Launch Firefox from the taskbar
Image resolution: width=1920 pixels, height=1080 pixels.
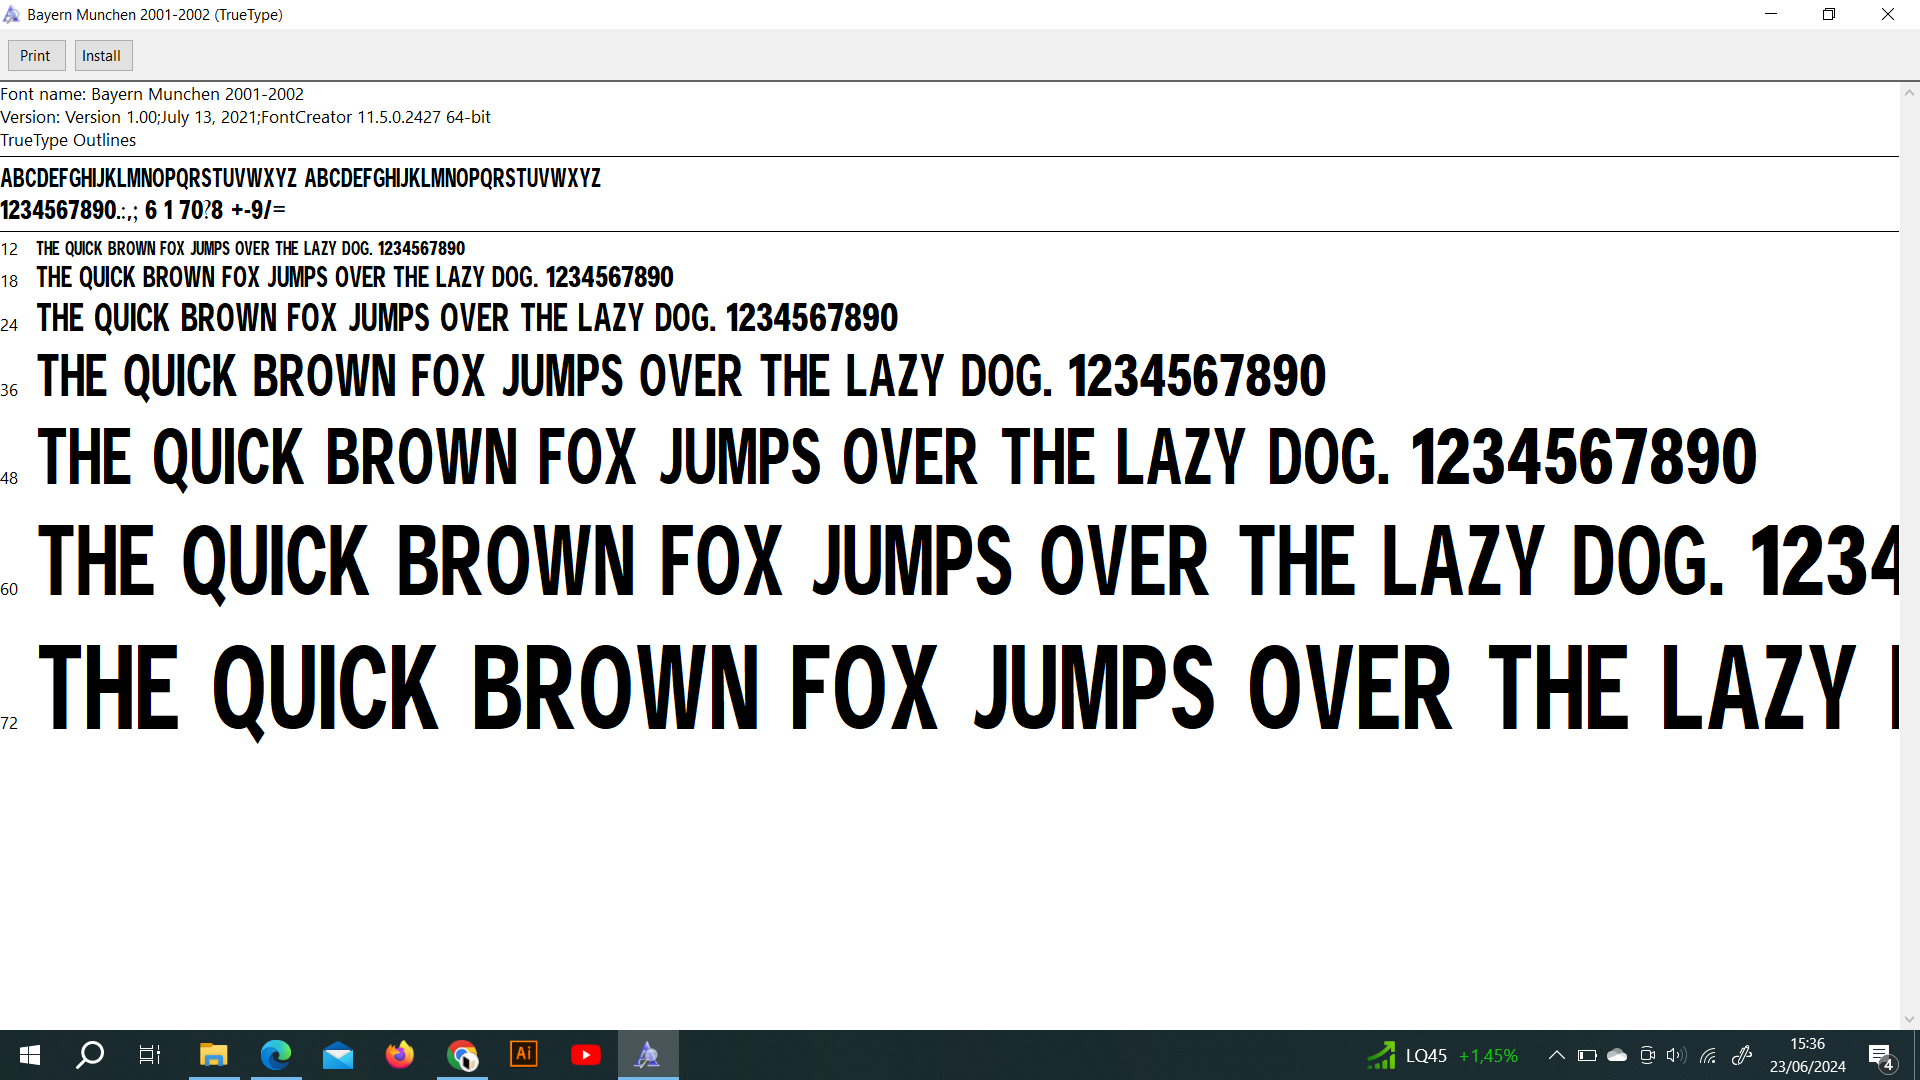pyautogui.click(x=400, y=1055)
